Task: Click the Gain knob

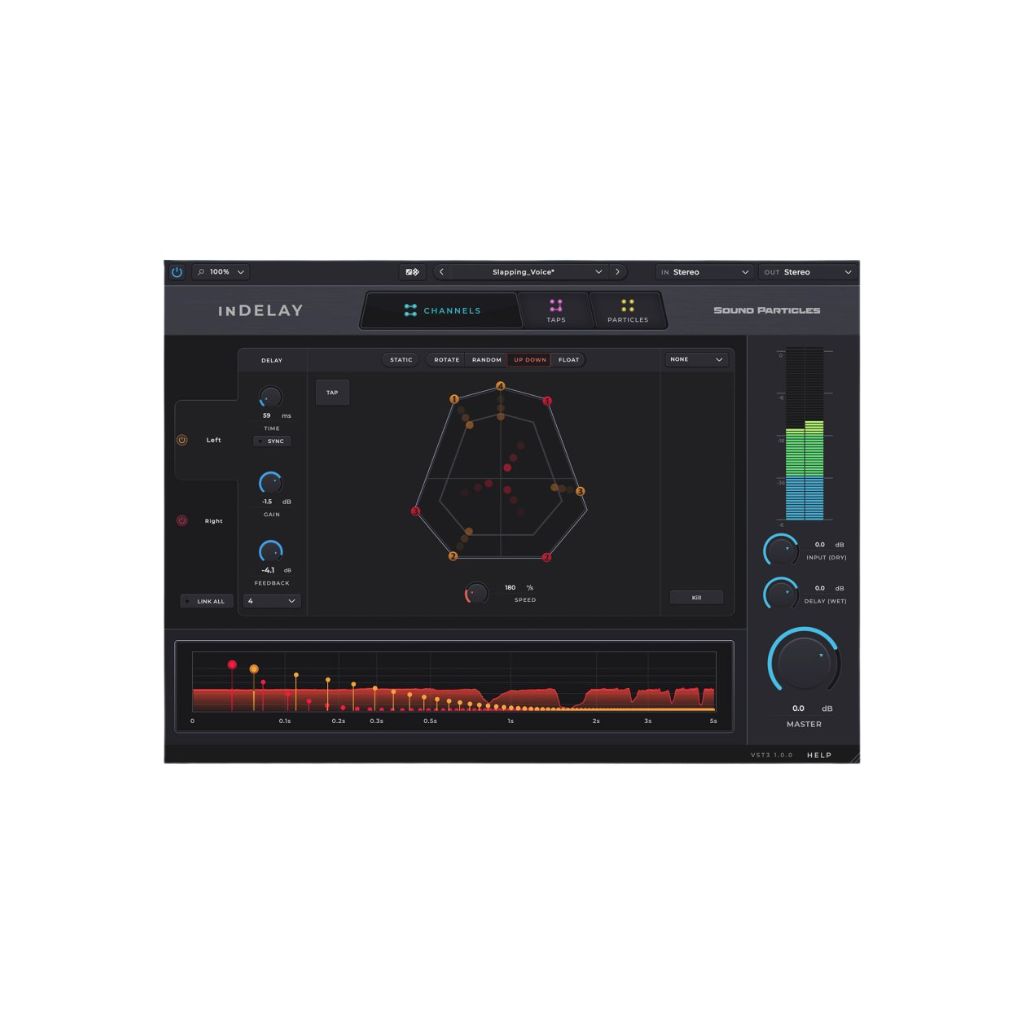Action: tap(270, 483)
